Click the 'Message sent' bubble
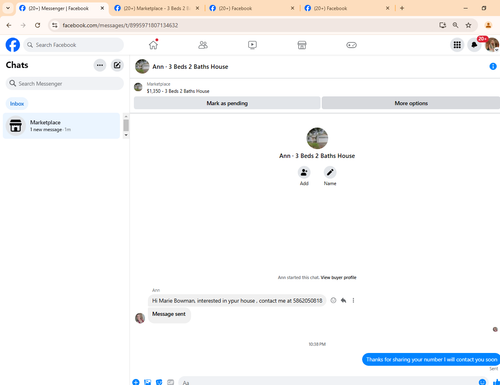The width and height of the screenshot is (500, 385). tap(169, 314)
